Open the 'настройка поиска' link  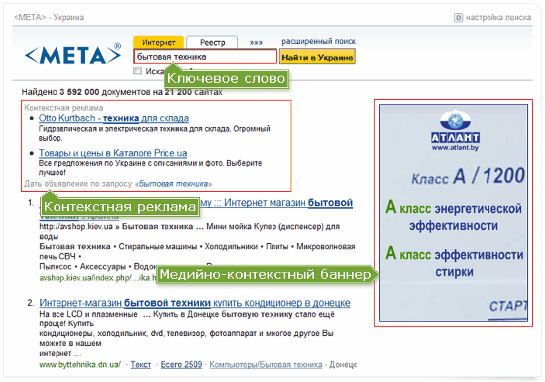click(498, 17)
